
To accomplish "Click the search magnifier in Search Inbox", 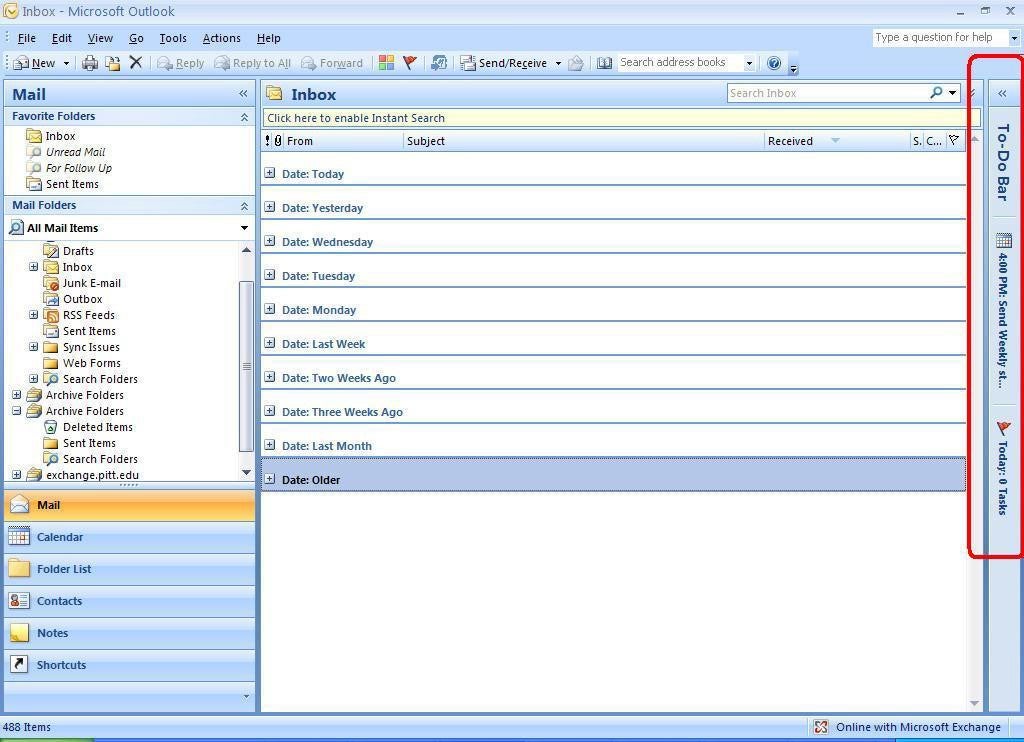I will 936,93.
